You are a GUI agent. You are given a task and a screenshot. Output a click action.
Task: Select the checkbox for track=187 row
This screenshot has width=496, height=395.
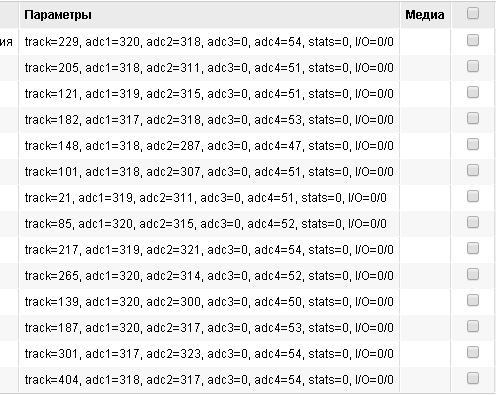[x=473, y=326]
